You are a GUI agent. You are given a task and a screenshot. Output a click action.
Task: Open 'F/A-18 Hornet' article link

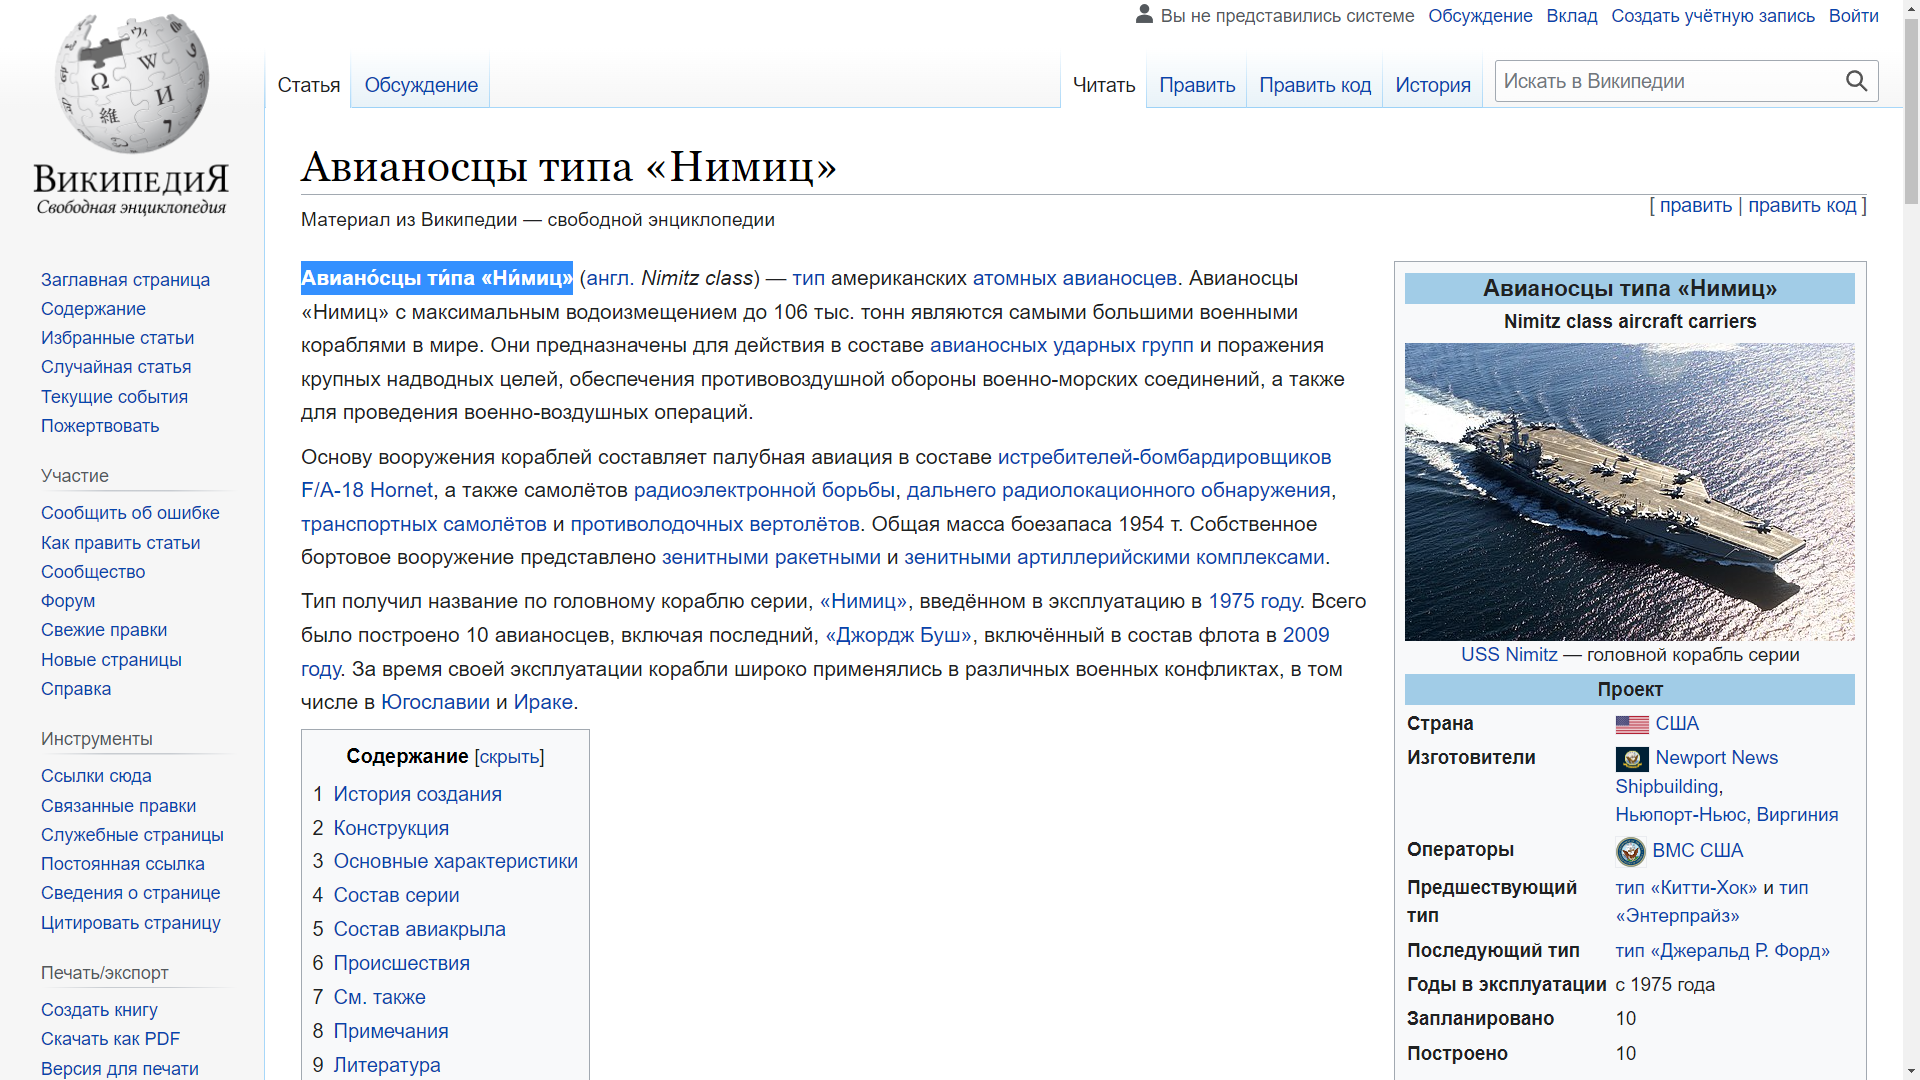pos(367,490)
